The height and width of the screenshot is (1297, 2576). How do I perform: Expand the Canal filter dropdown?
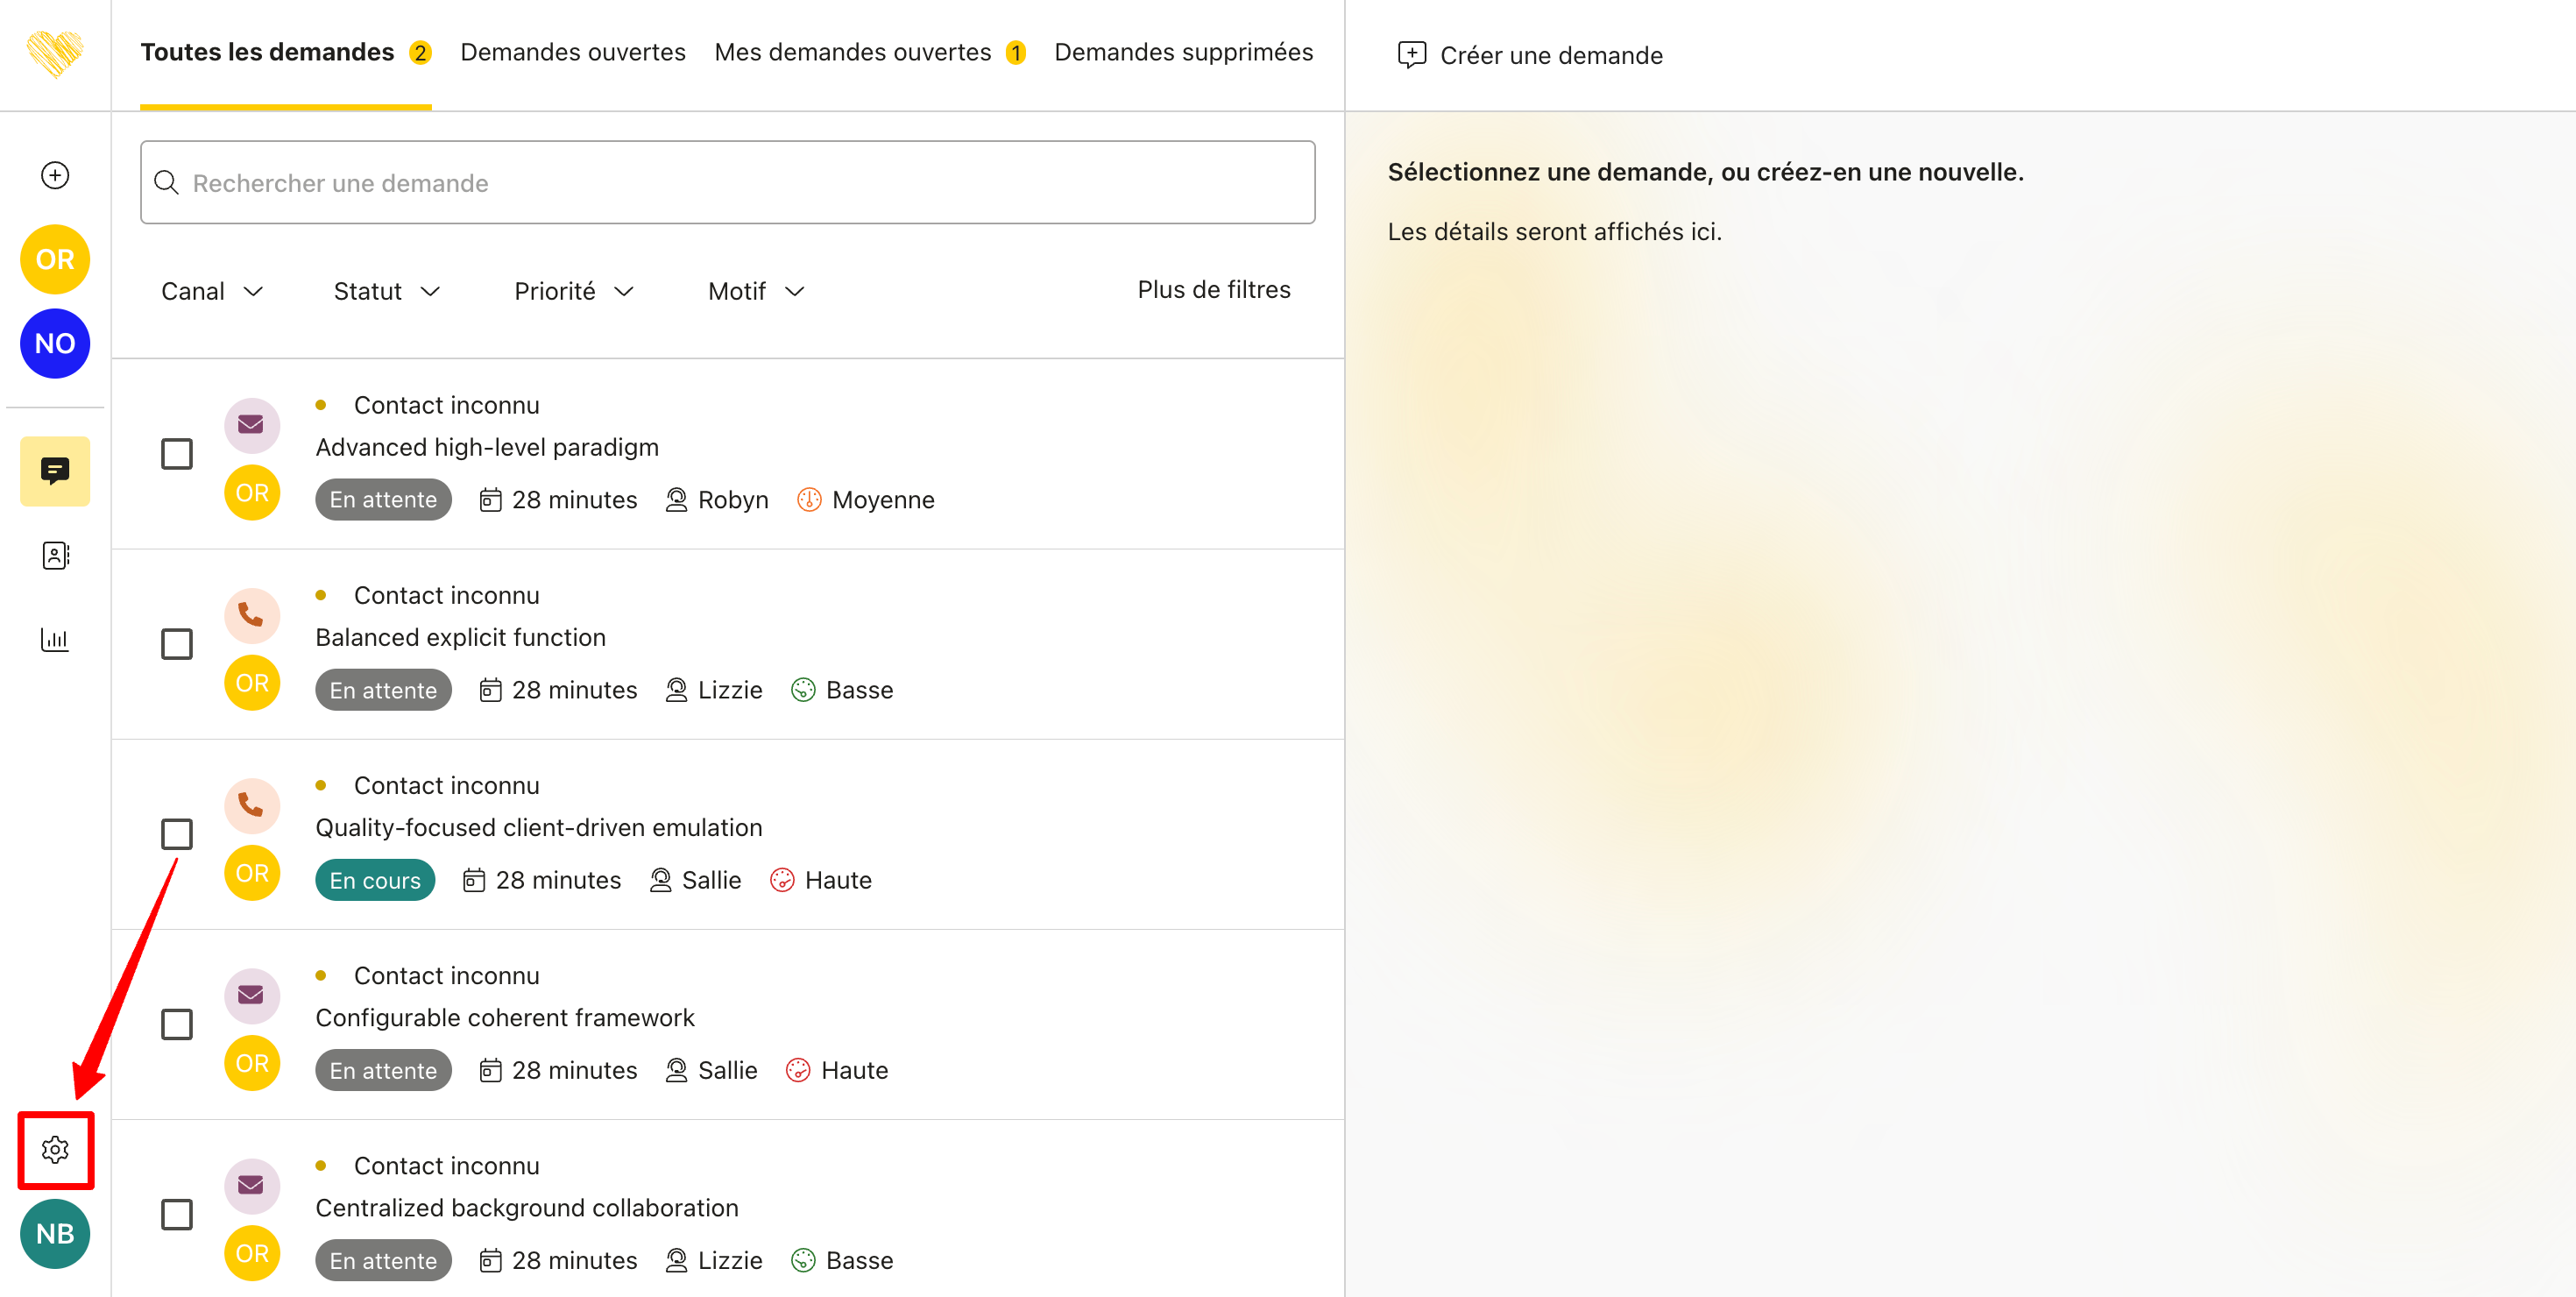click(212, 291)
